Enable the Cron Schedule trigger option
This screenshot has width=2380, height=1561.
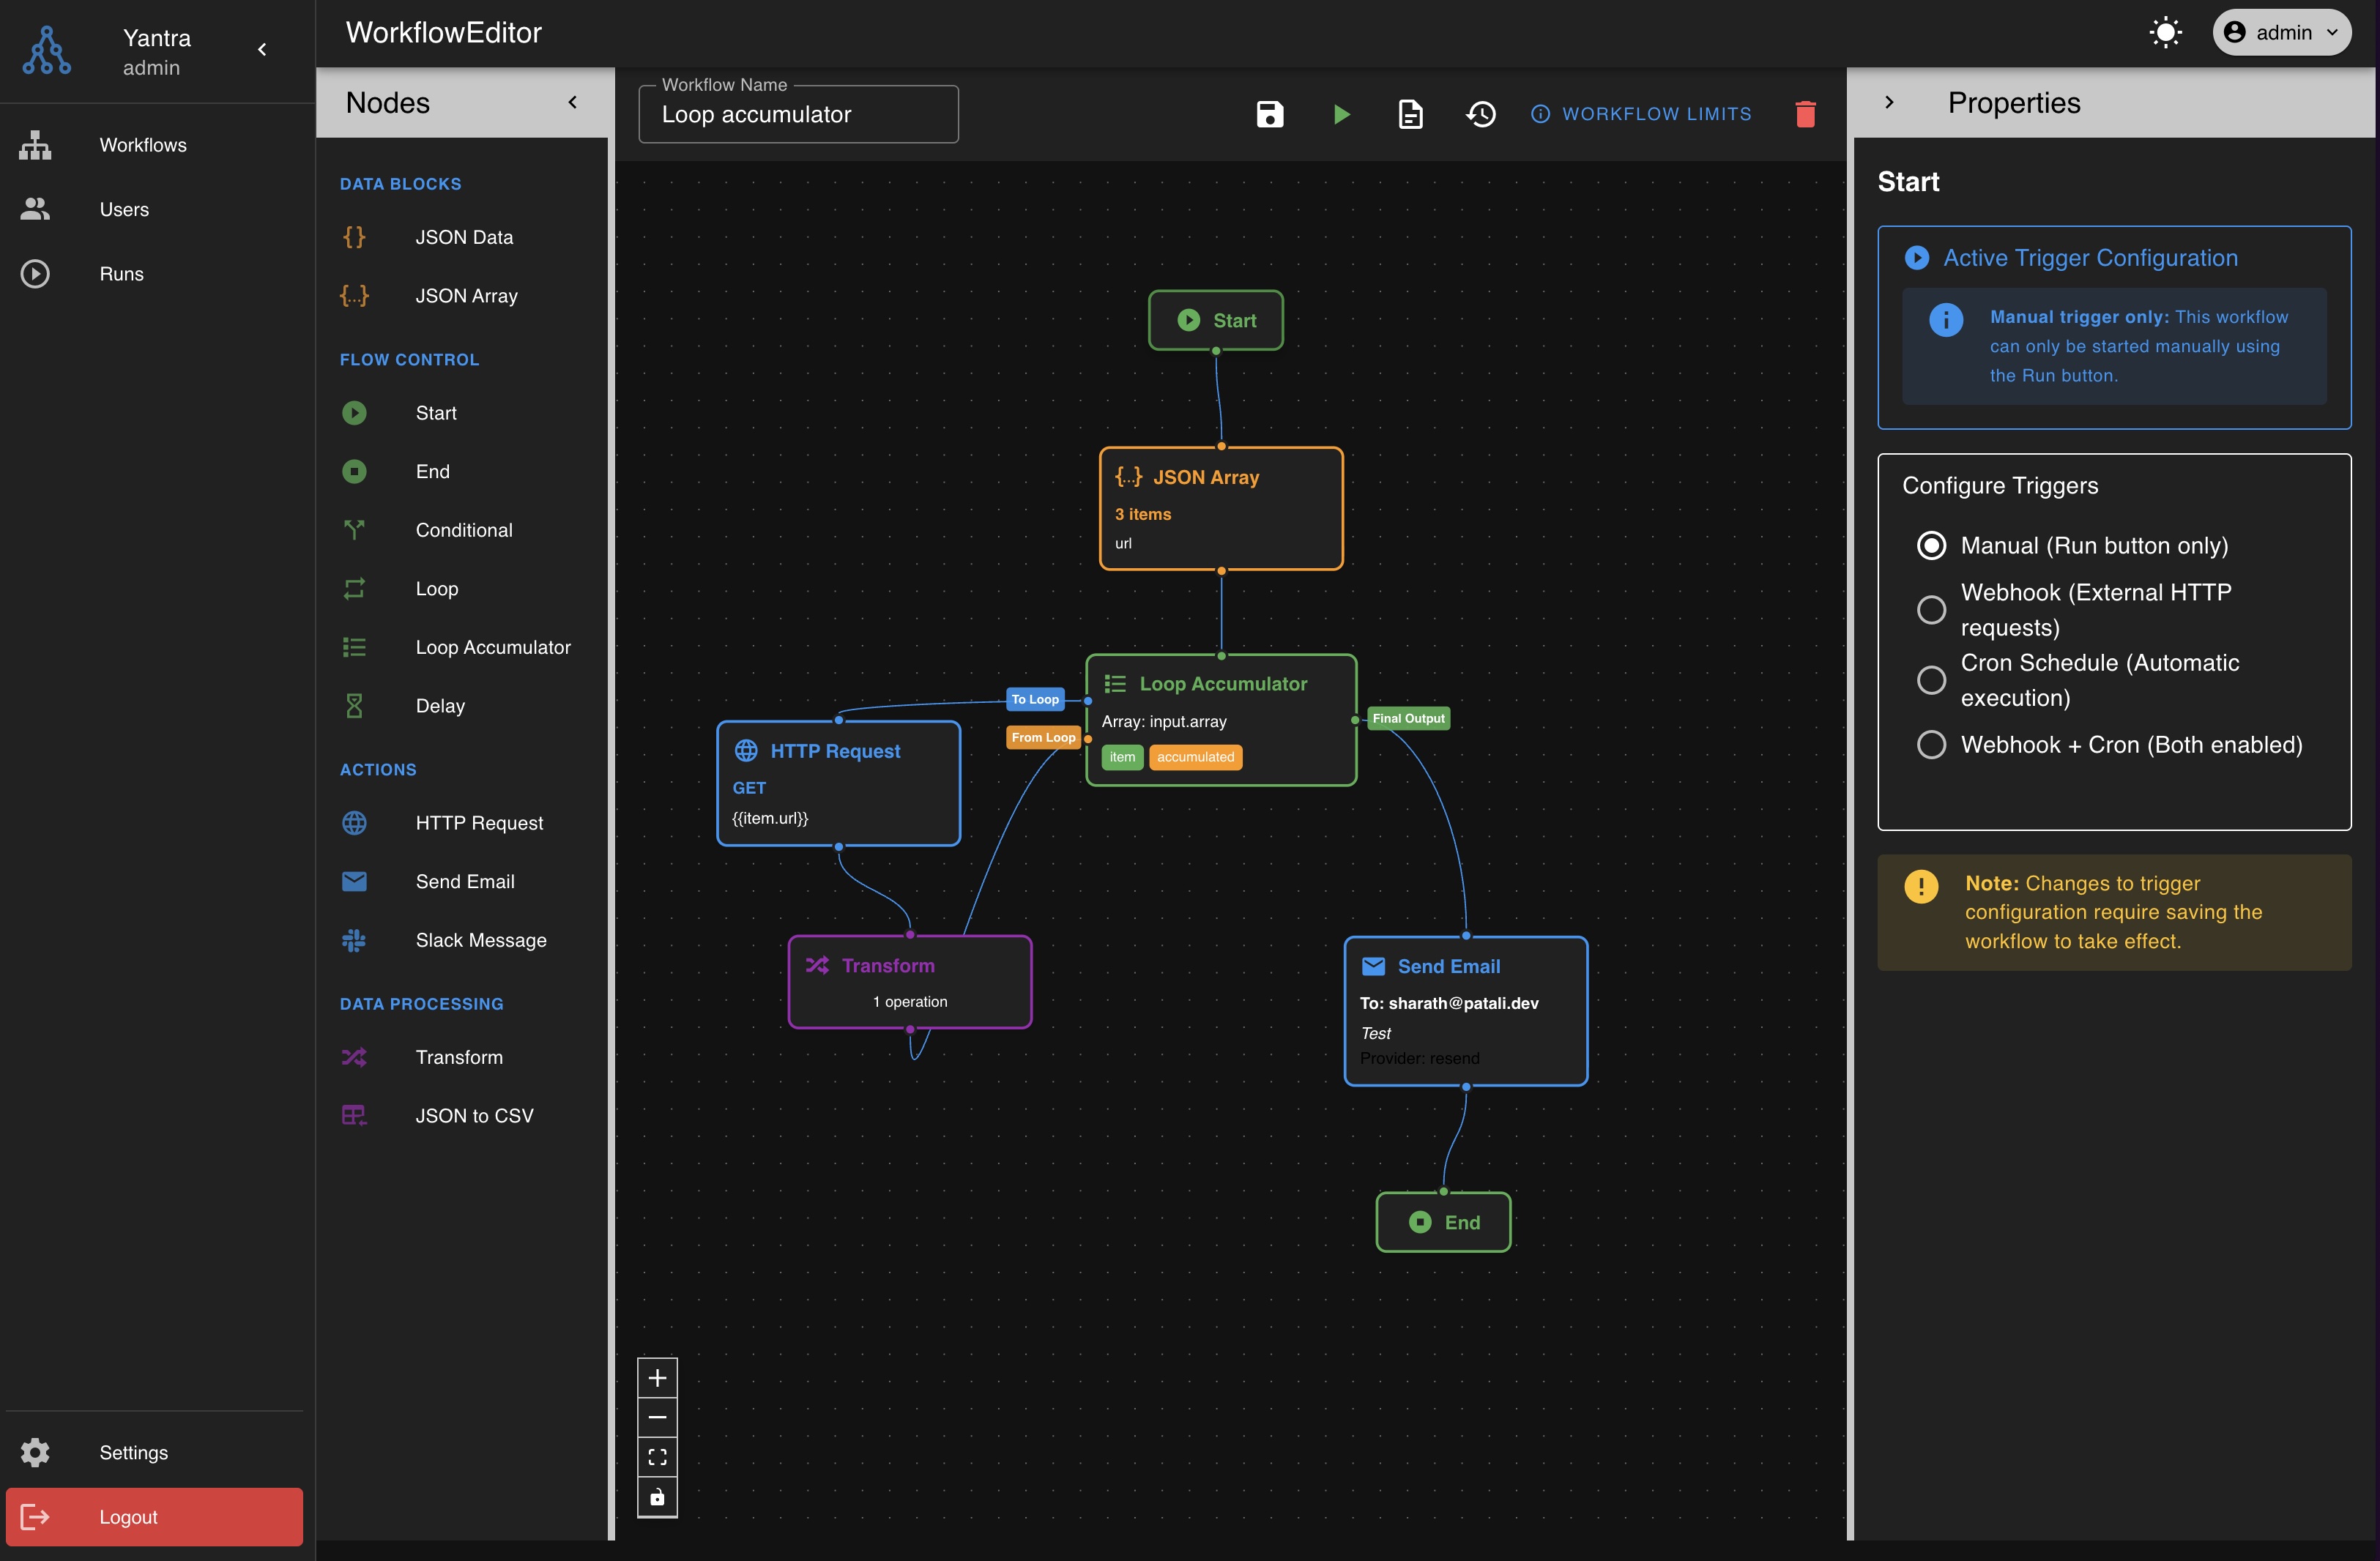1932,680
